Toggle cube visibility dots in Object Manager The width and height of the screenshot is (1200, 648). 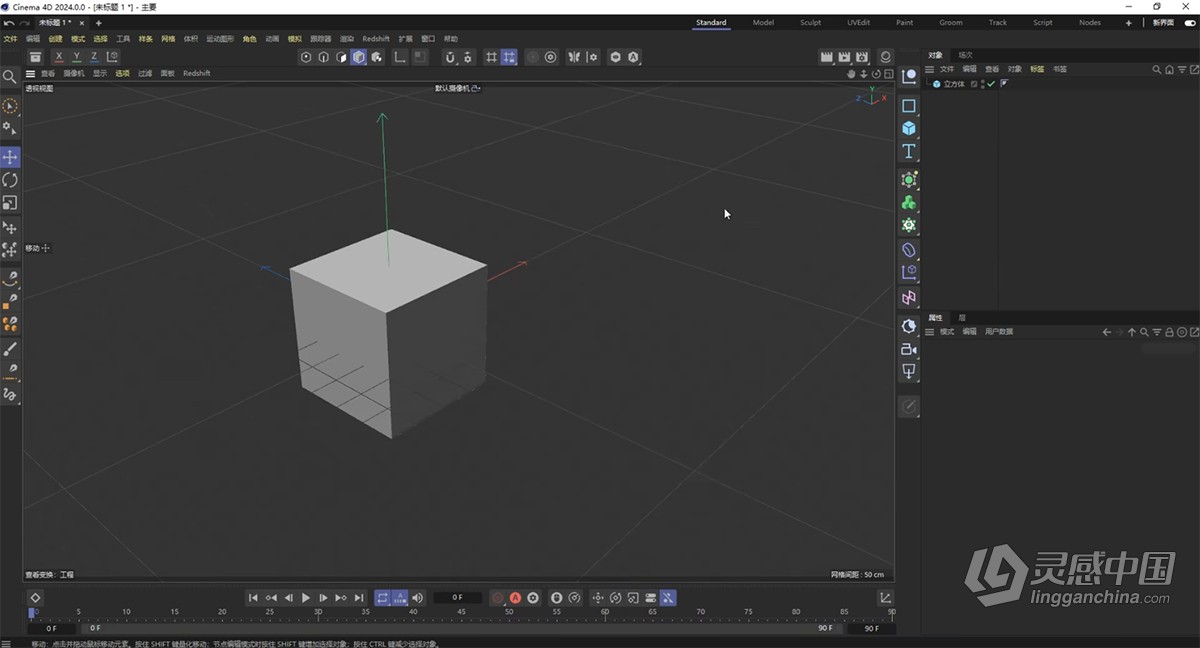982,84
